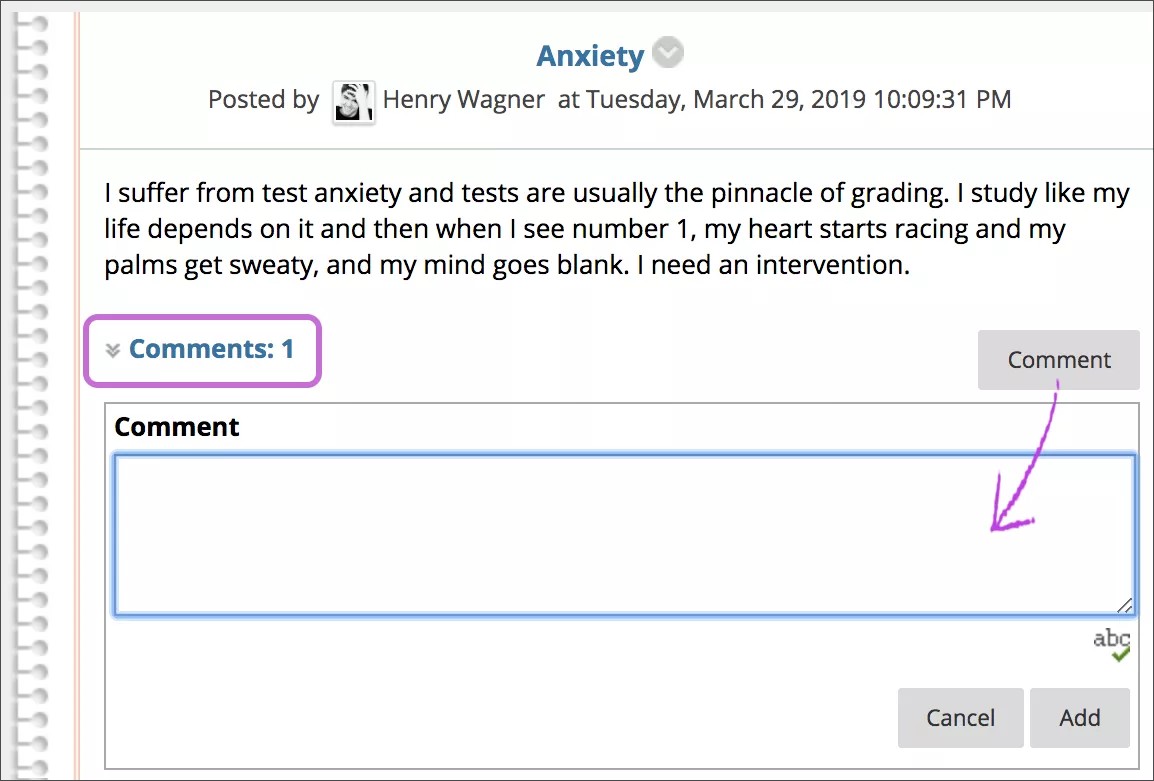
Task: Click inside the empty comment text area
Action: point(620,533)
